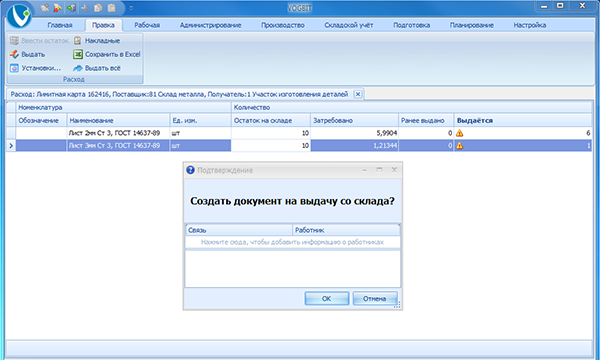
Task: Click the Работник column header in dialog
Action: click(346, 230)
